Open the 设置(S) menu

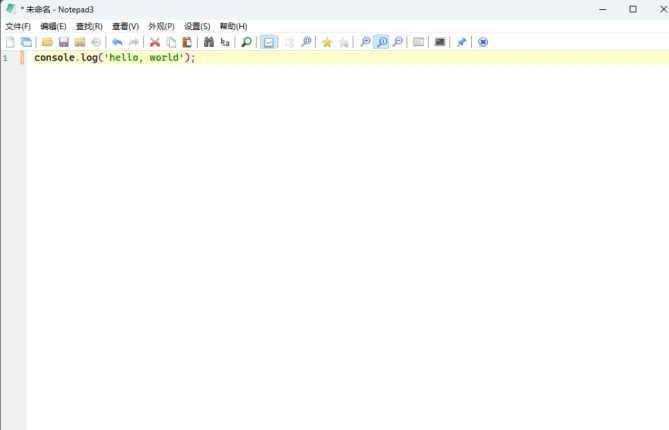[197, 26]
